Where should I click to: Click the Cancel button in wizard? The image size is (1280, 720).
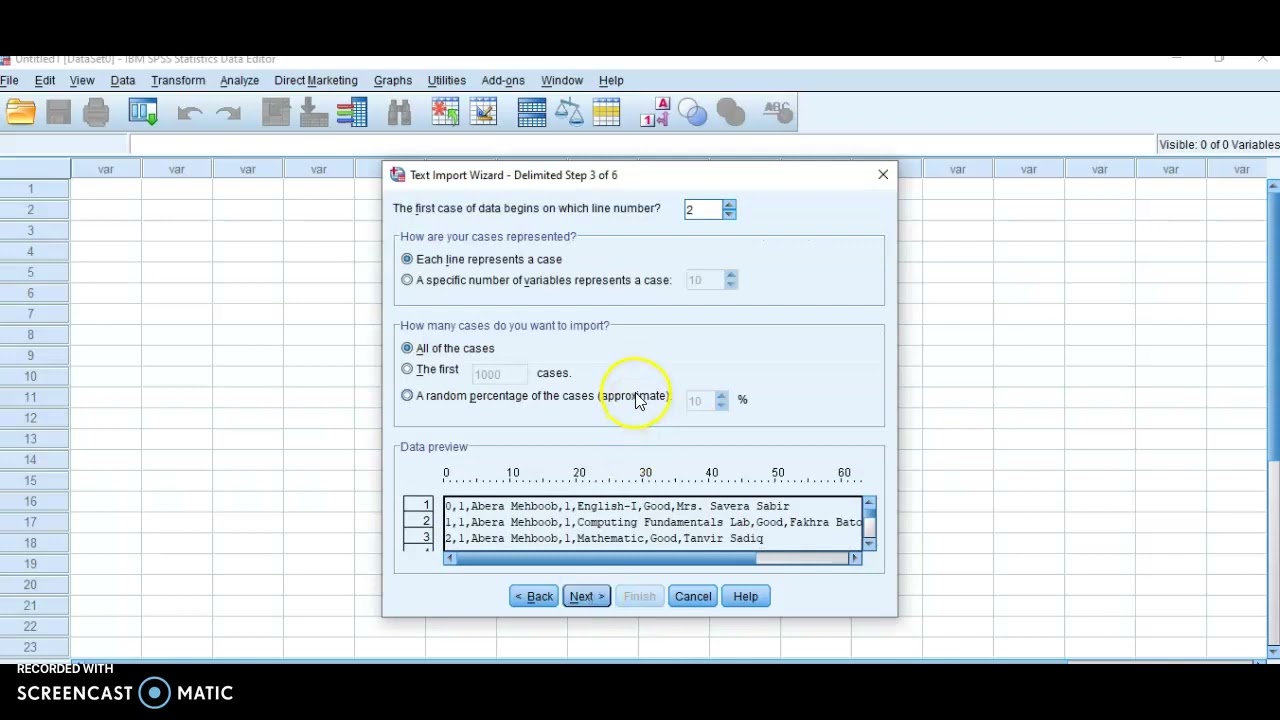pyautogui.click(x=693, y=596)
